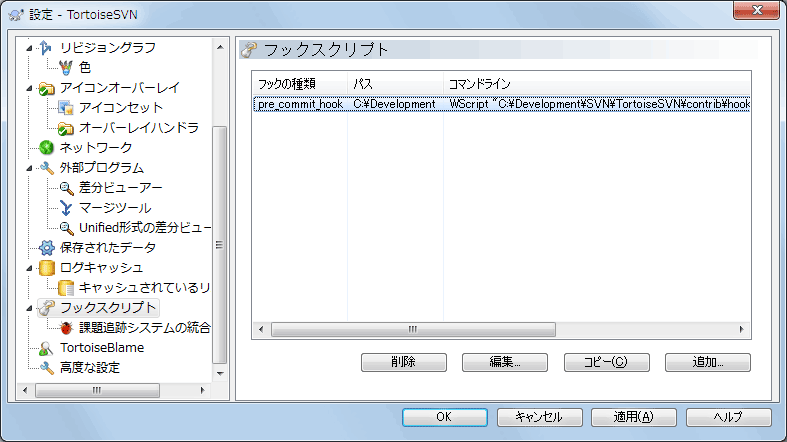
Task: Click the 編集... button
Action: (504, 362)
